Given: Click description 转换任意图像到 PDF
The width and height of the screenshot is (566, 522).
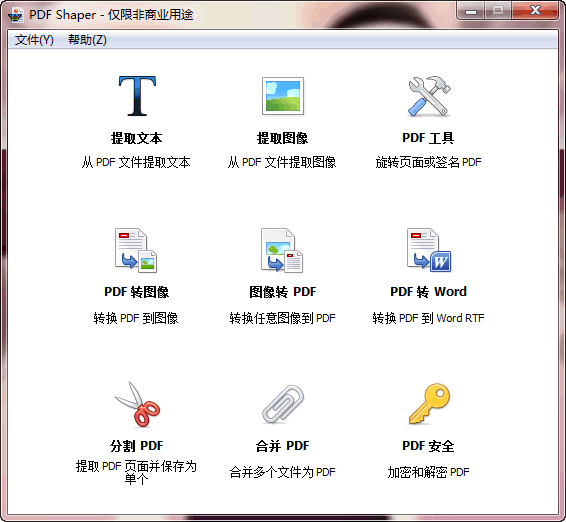Looking at the screenshot, I should (282, 318).
